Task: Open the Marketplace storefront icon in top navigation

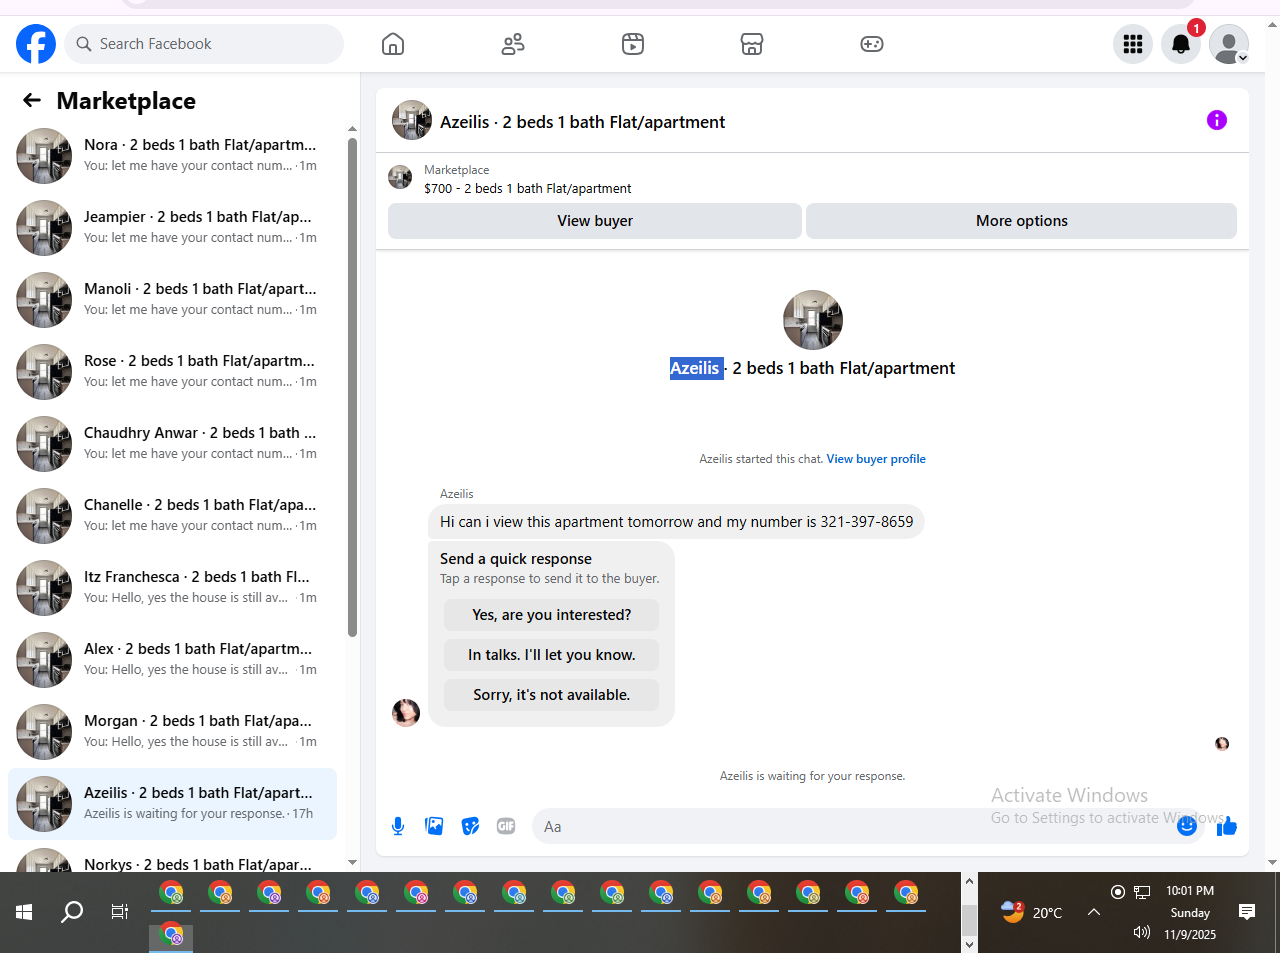Action: coord(752,44)
